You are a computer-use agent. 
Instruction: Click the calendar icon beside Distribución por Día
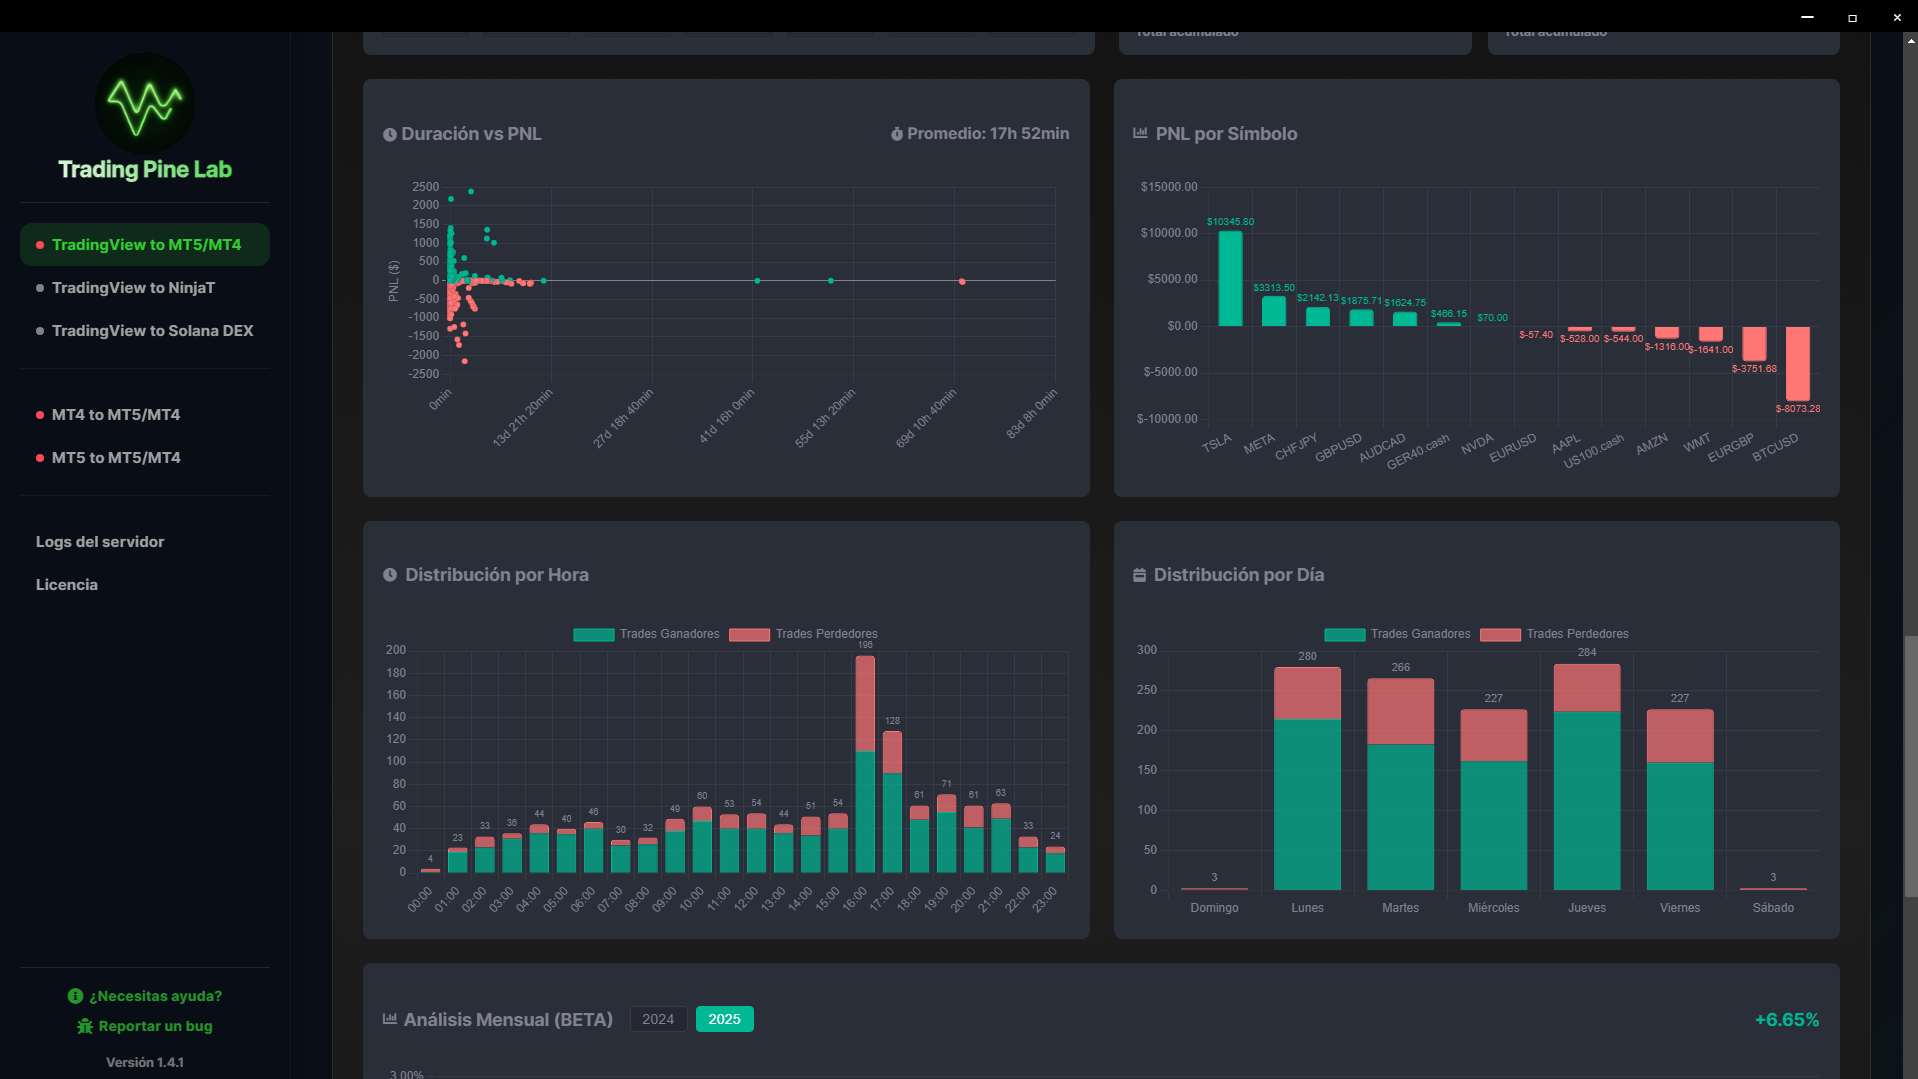pyautogui.click(x=1139, y=575)
